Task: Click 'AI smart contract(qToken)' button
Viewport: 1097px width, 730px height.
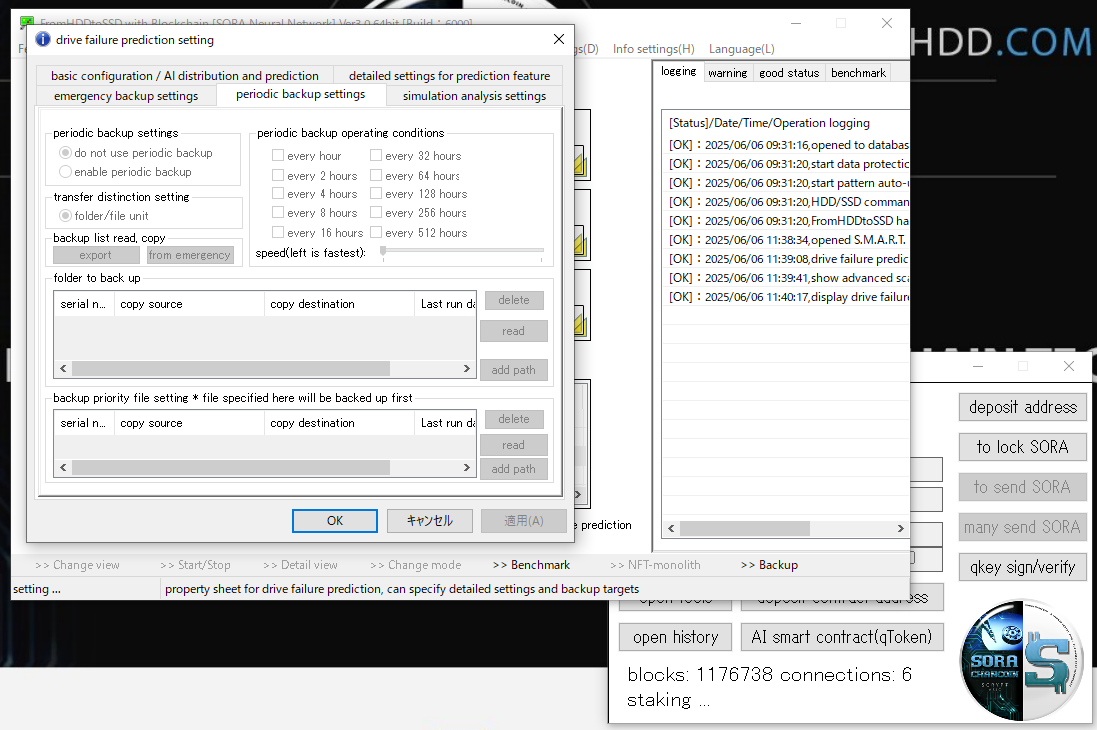Action: click(842, 637)
